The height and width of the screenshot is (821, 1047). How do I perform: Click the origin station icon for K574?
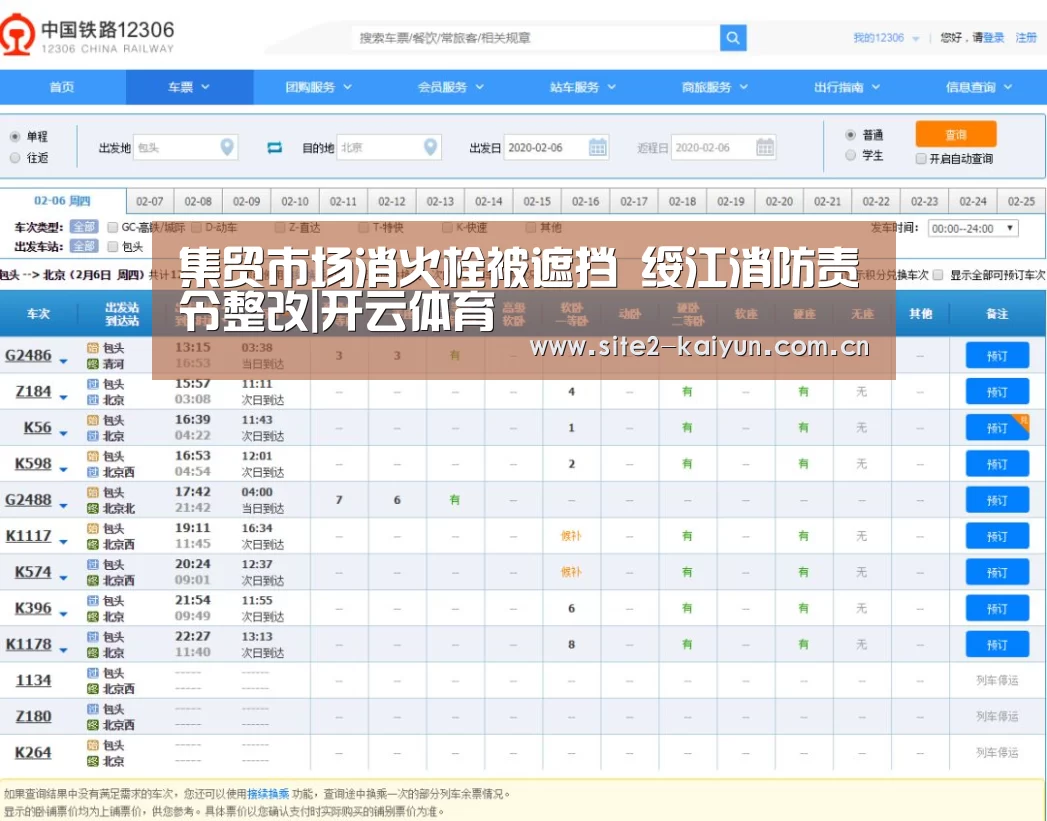(93, 564)
